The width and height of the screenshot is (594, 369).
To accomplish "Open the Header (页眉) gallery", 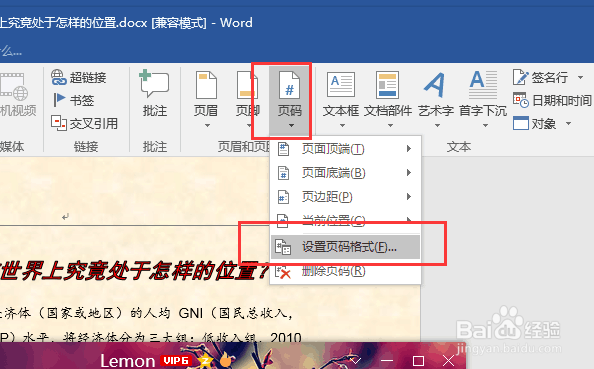I will click(206, 99).
